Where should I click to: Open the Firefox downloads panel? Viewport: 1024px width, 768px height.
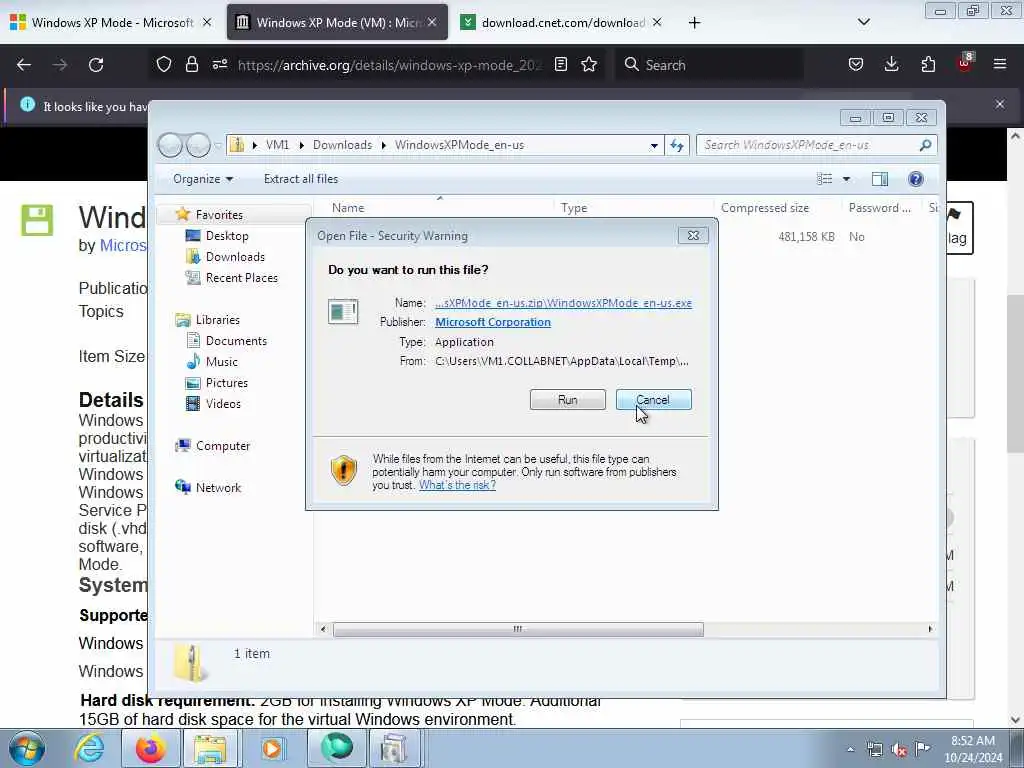(891, 65)
